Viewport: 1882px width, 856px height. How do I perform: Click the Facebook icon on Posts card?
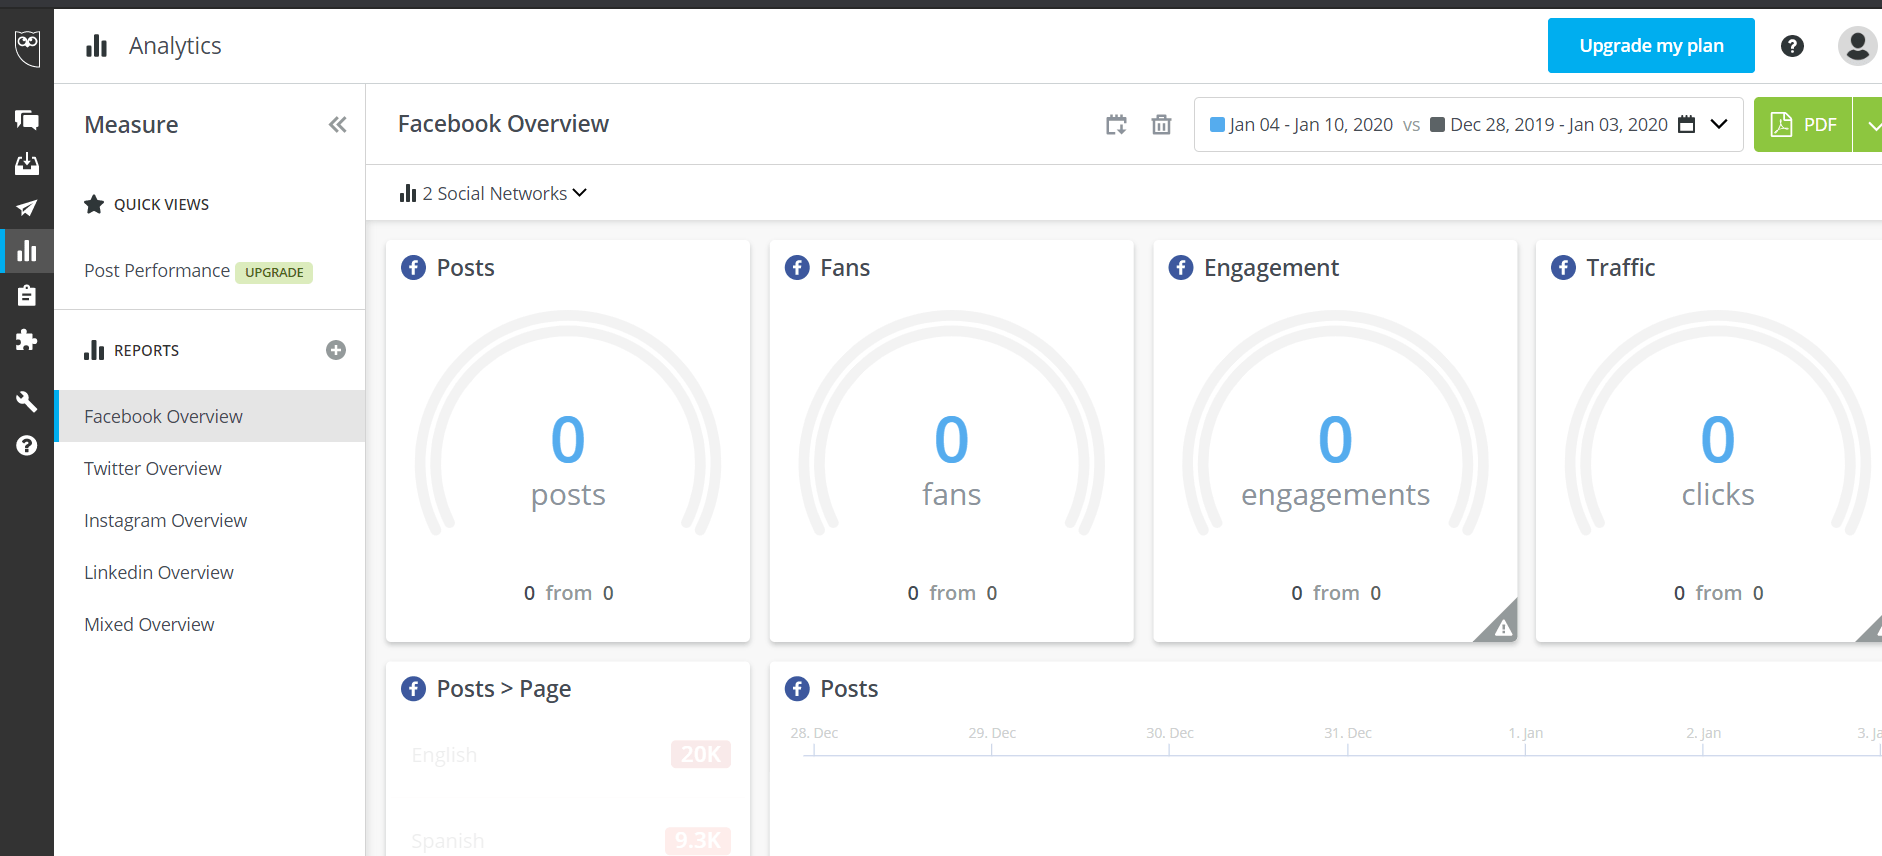413,268
